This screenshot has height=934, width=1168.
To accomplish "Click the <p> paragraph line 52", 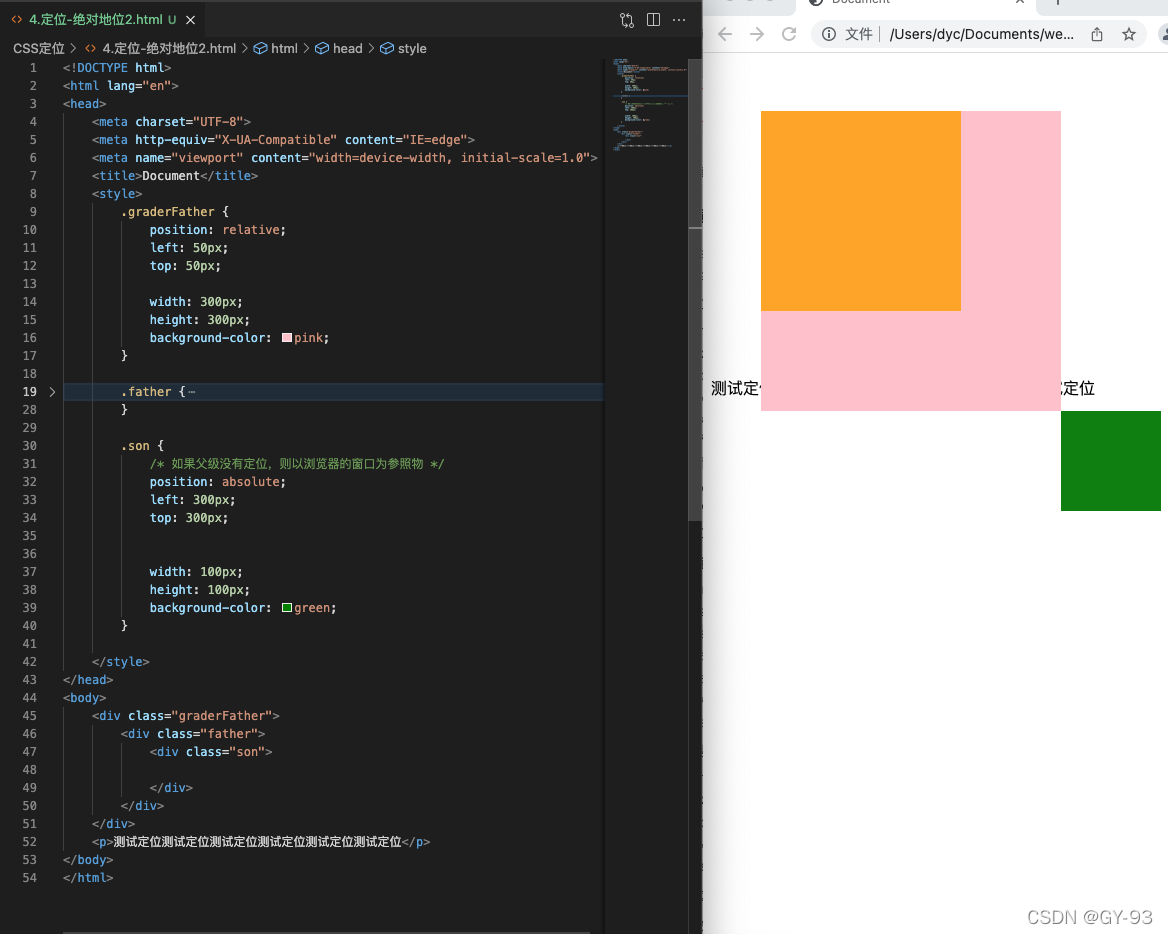I will [261, 842].
